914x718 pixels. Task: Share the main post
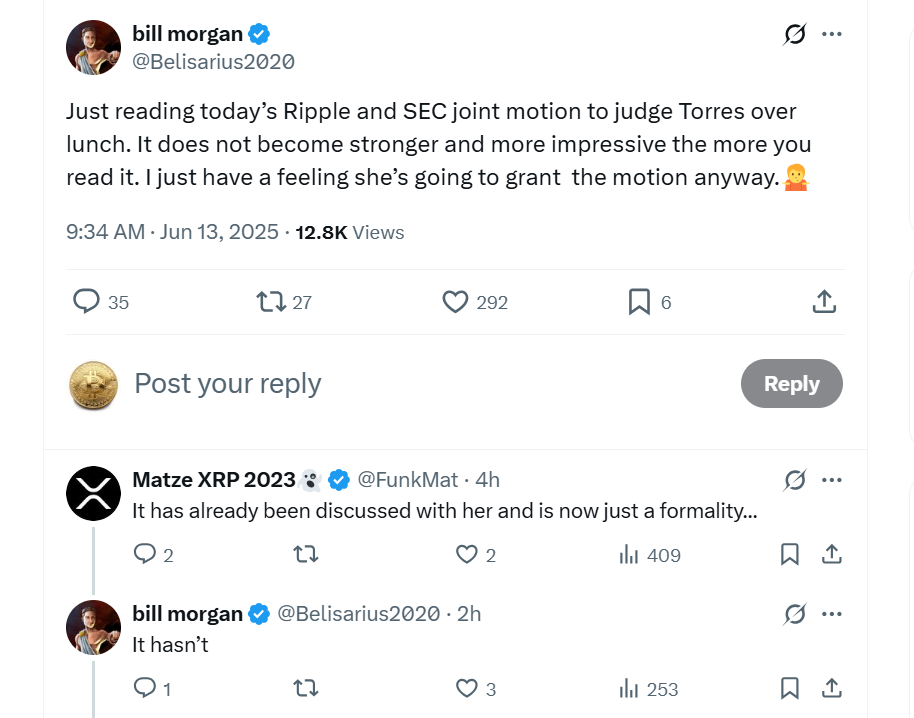[x=823, y=302]
